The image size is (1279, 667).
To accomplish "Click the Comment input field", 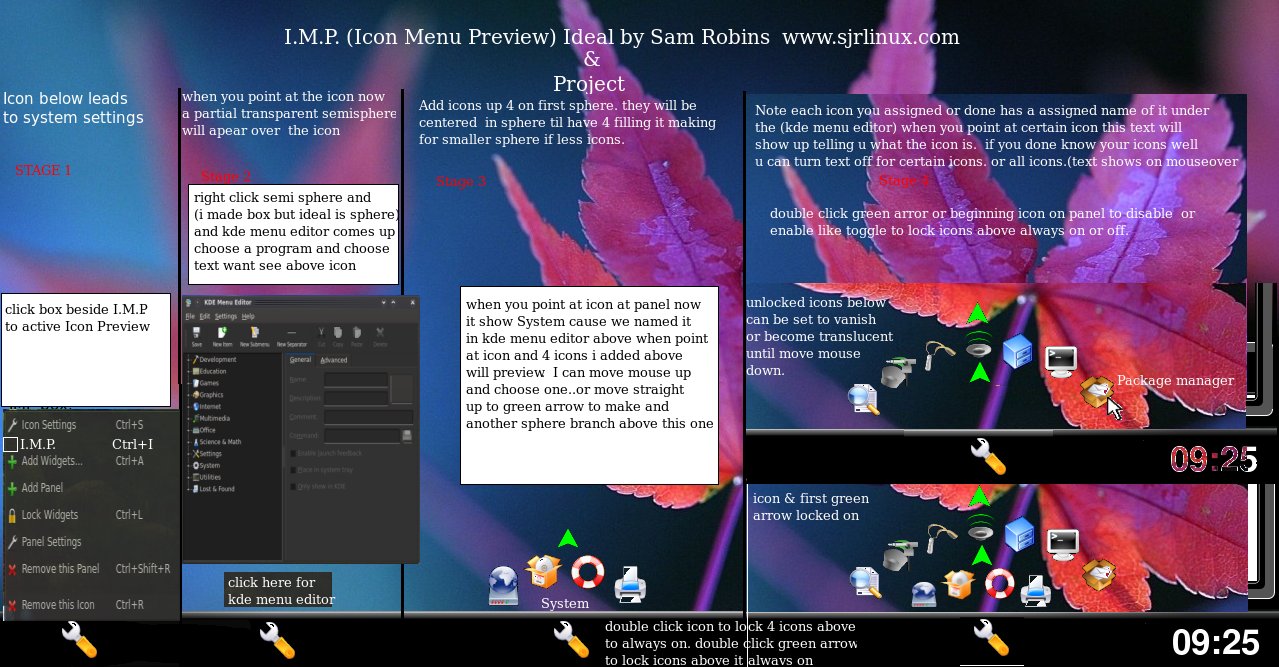I will [369, 417].
